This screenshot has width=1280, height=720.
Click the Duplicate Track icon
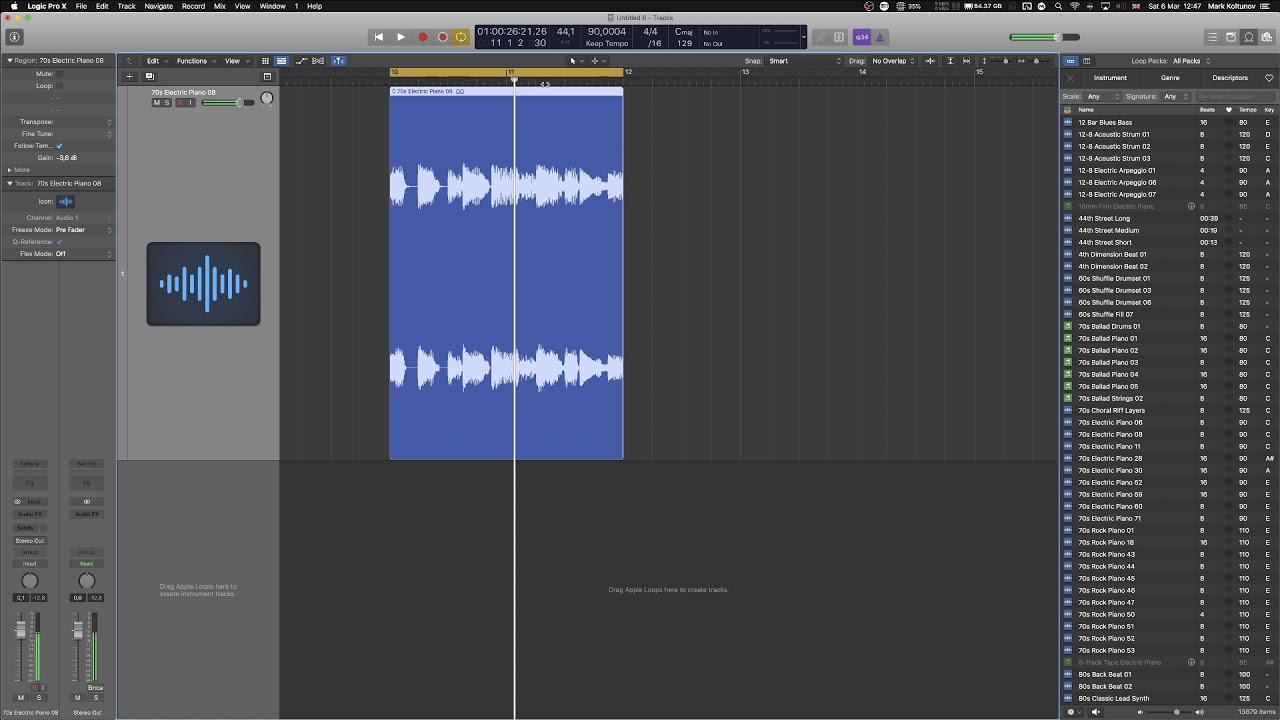coord(150,76)
